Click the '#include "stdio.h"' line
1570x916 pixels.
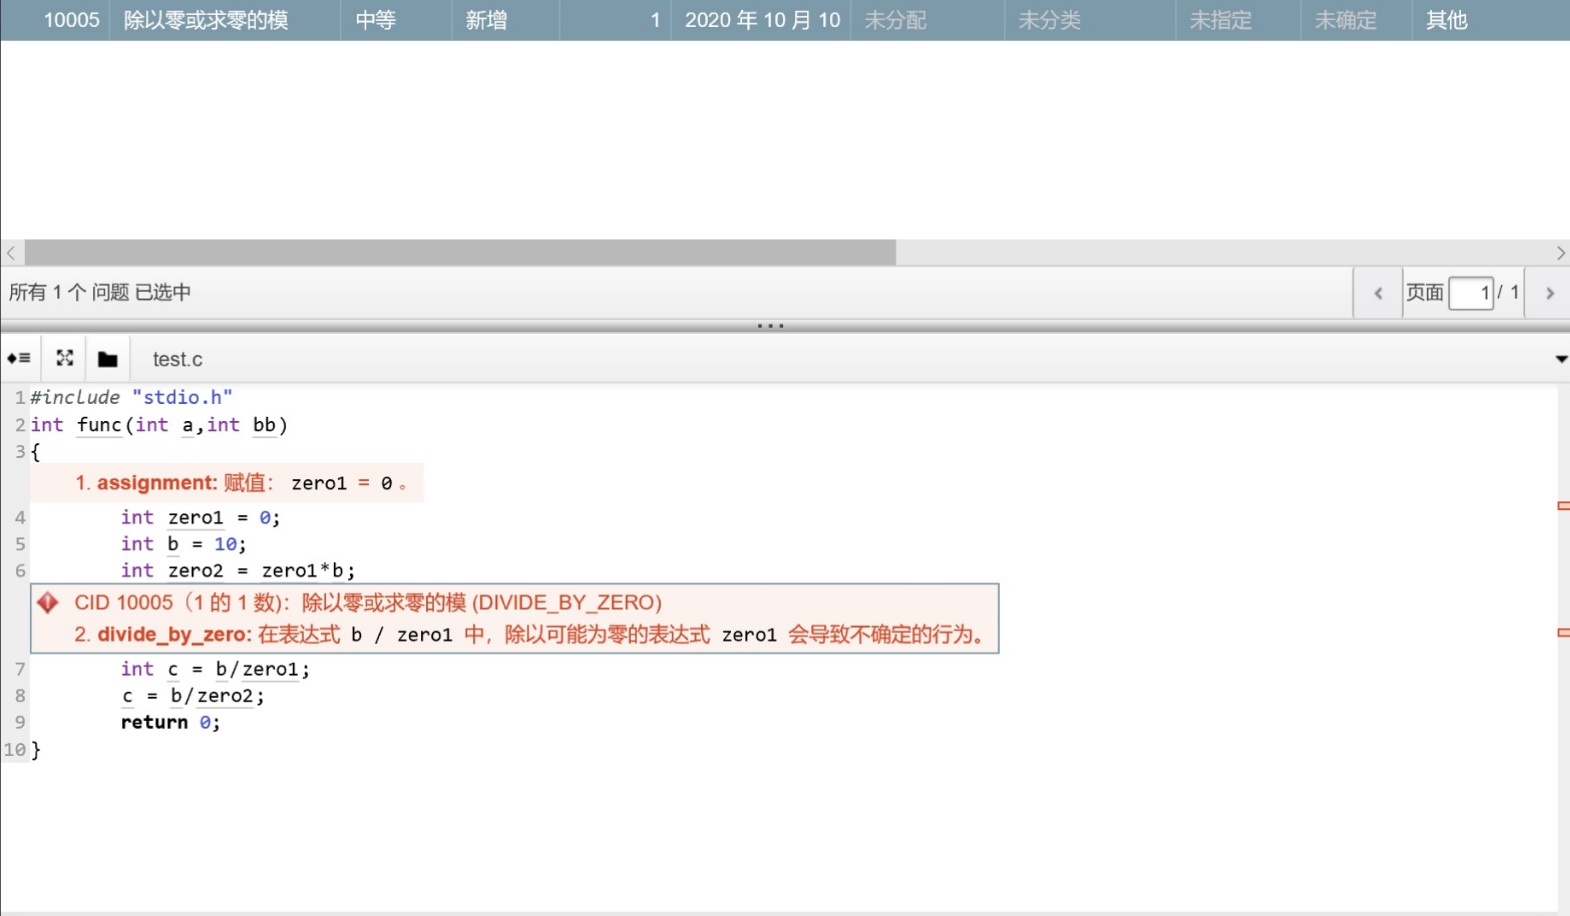click(131, 397)
